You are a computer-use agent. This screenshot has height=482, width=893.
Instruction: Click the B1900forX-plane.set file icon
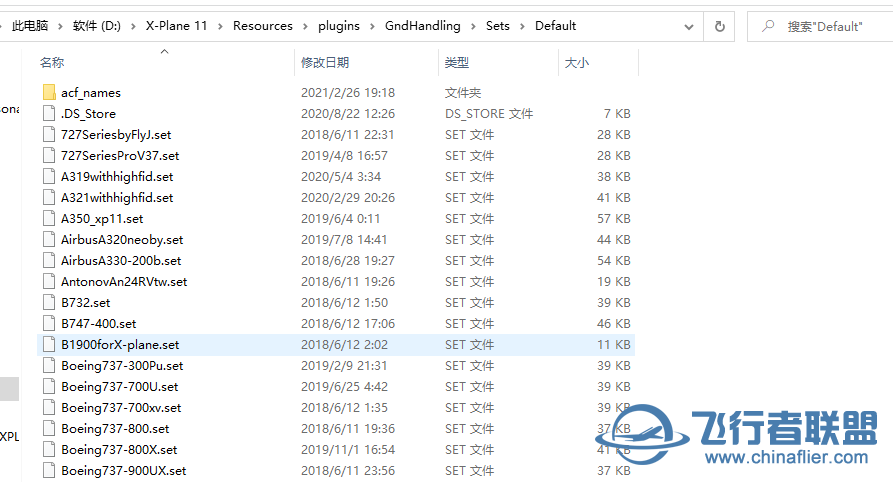[x=50, y=345]
